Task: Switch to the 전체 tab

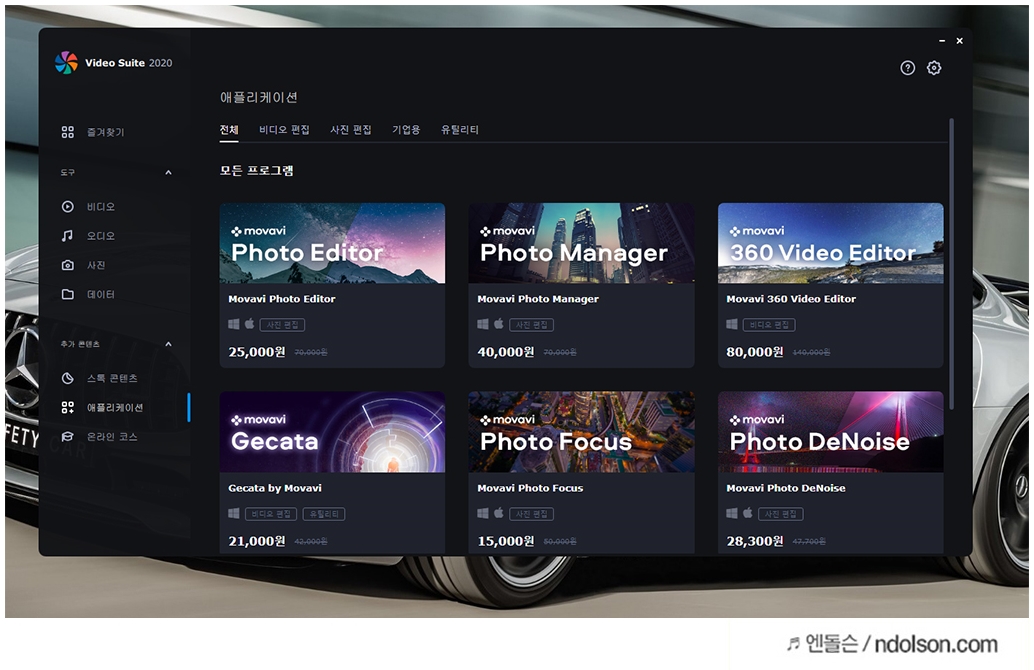Action: click(229, 130)
